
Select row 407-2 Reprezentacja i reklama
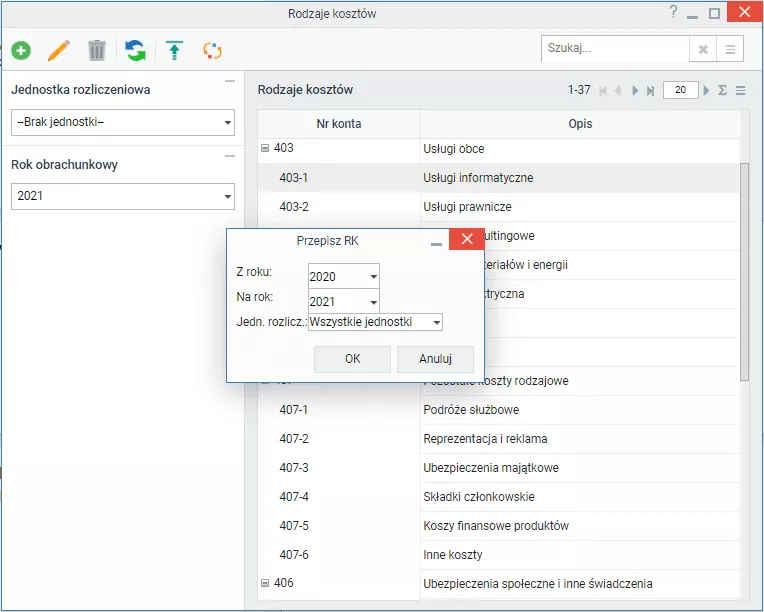[498, 439]
